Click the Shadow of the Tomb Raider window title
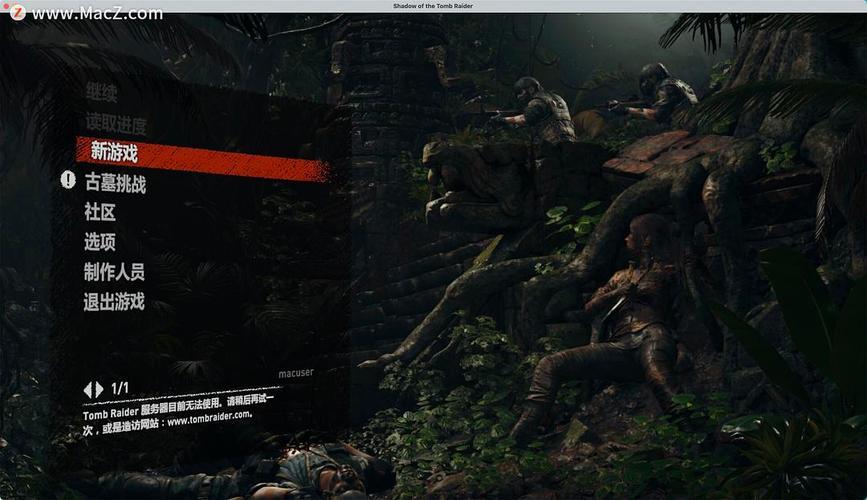The image size is (867, 500). (x=433, y=6)
